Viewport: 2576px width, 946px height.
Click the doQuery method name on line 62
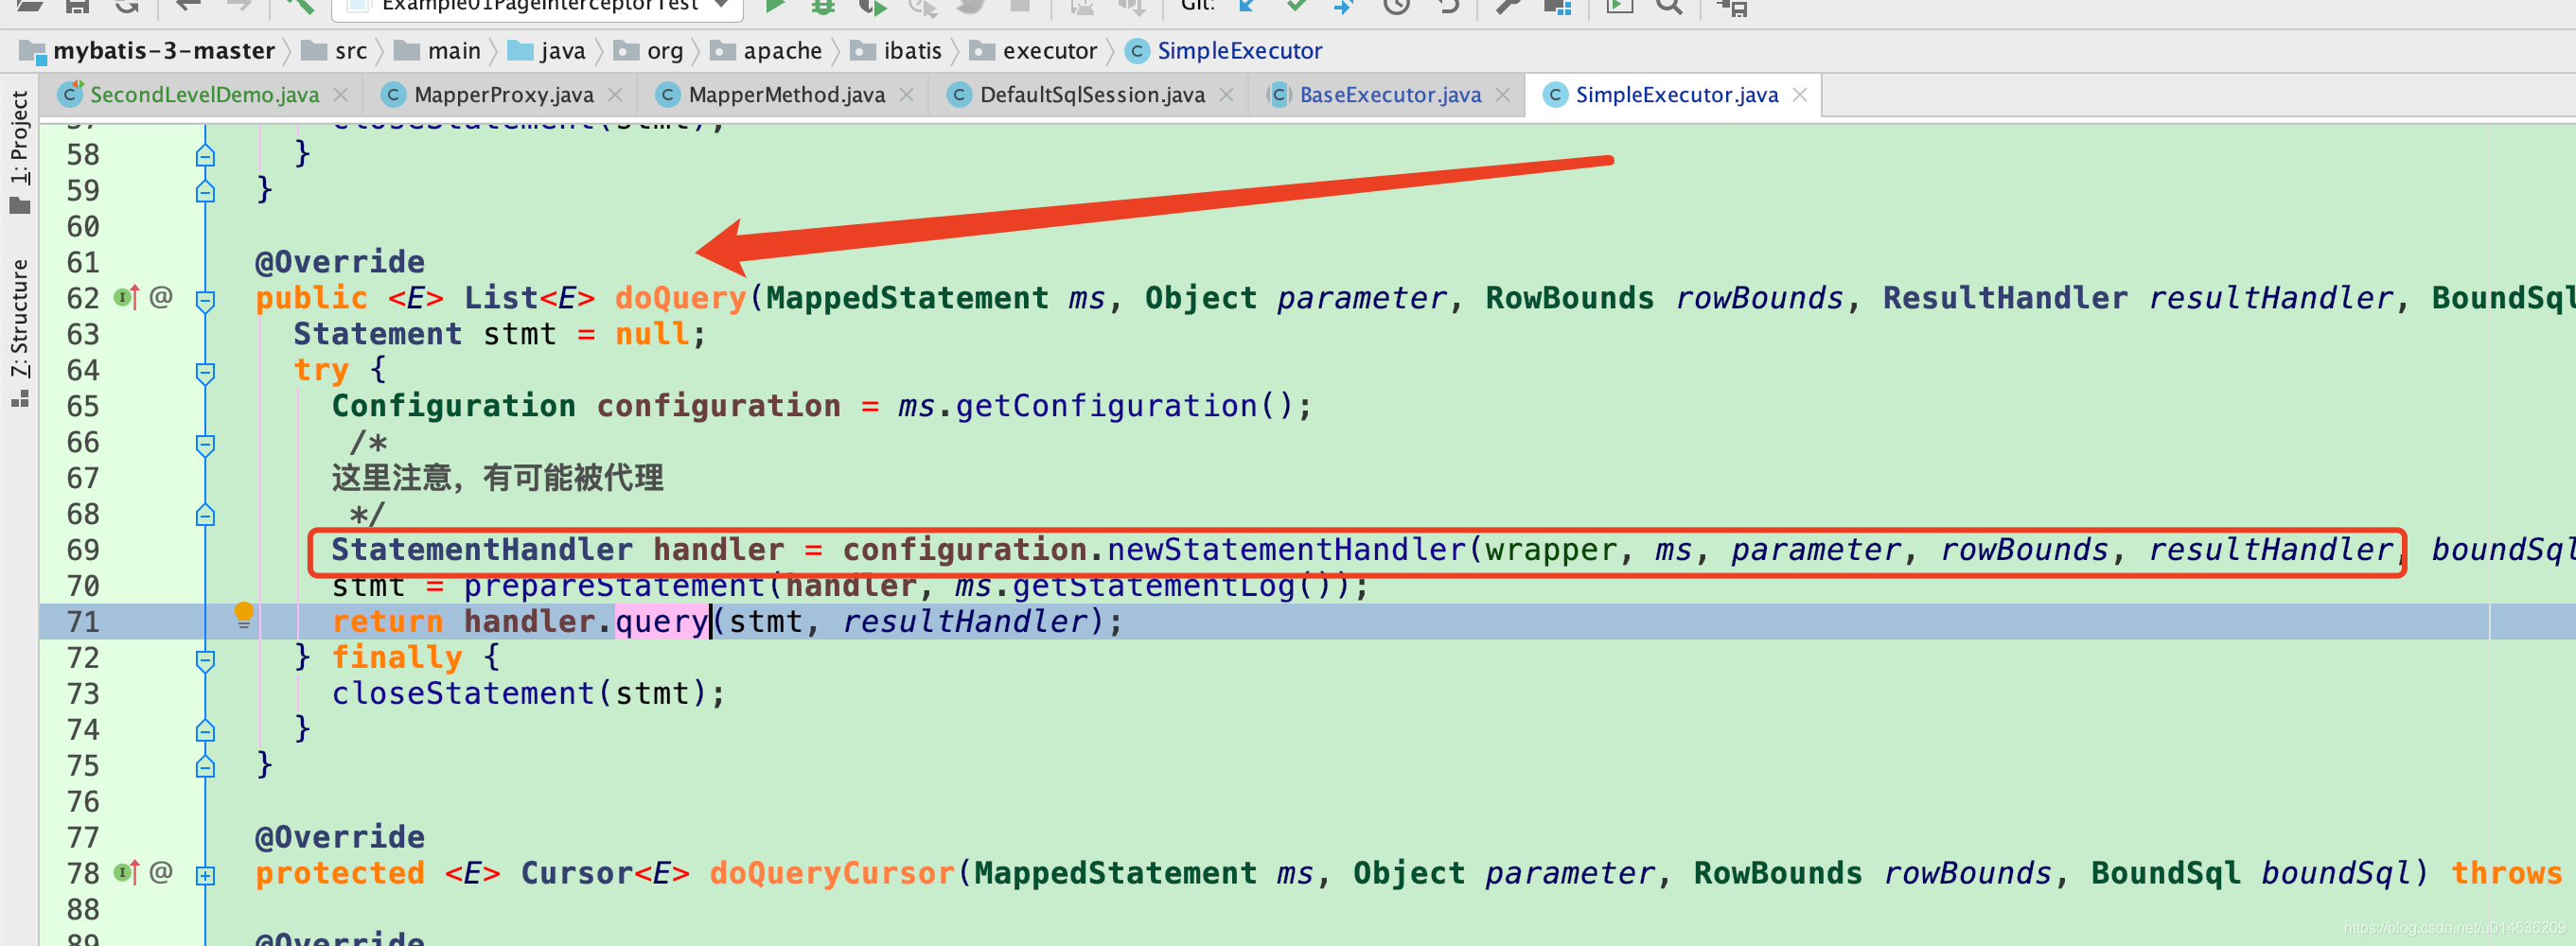[x=680, y=298]
